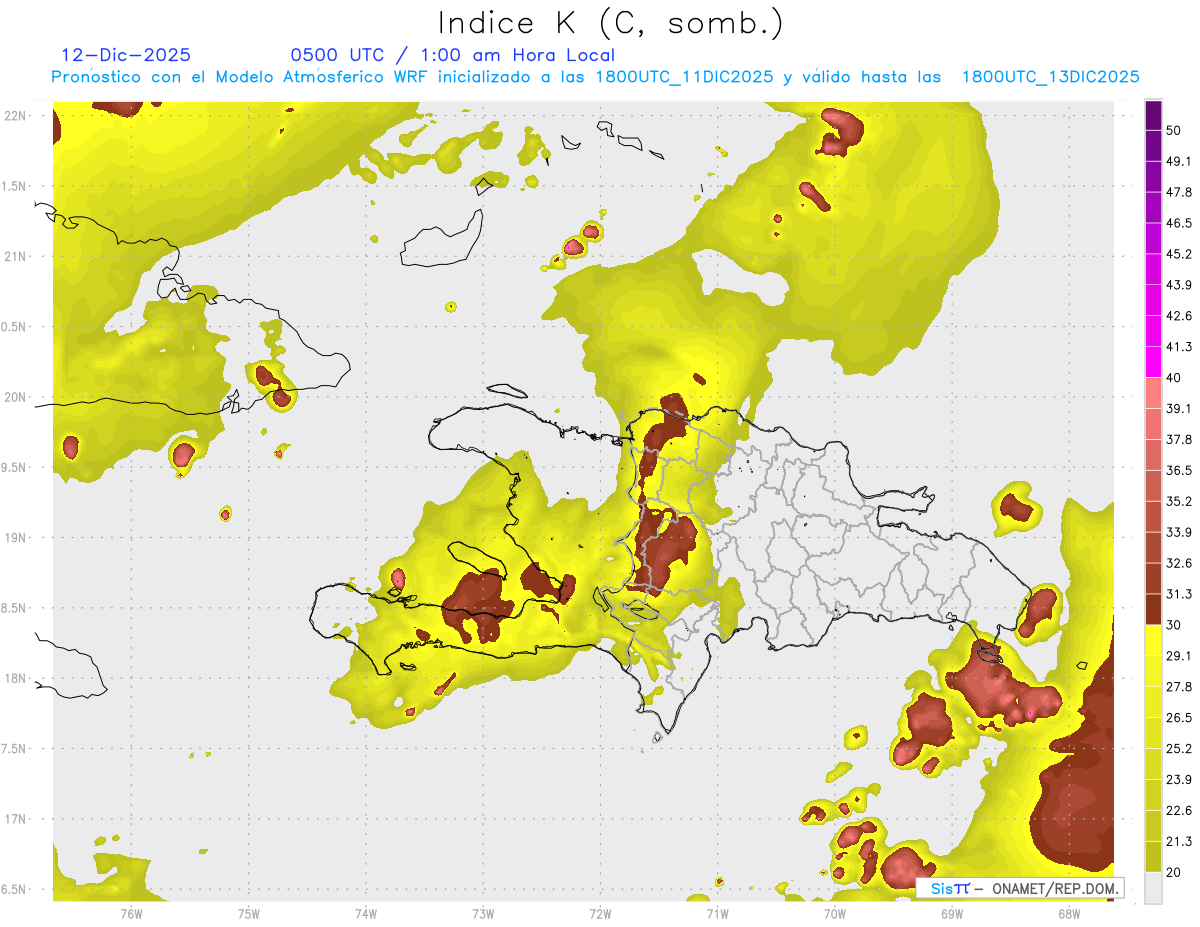Click the "31.3" value on the color scale
Viewport: 1200px width, 927px height.
point(1180,594)
